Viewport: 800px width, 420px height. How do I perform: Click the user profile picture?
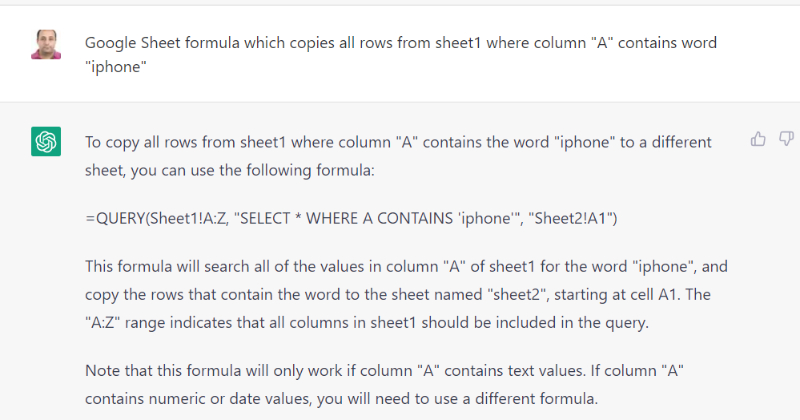click(x=46, y=43)
